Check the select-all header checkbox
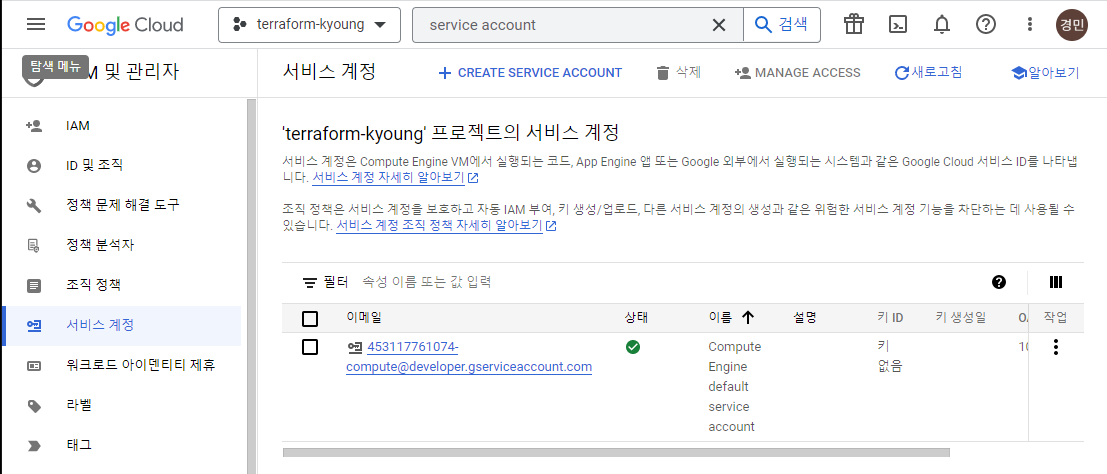The image size is (1107, 474). tap(310, 319)
